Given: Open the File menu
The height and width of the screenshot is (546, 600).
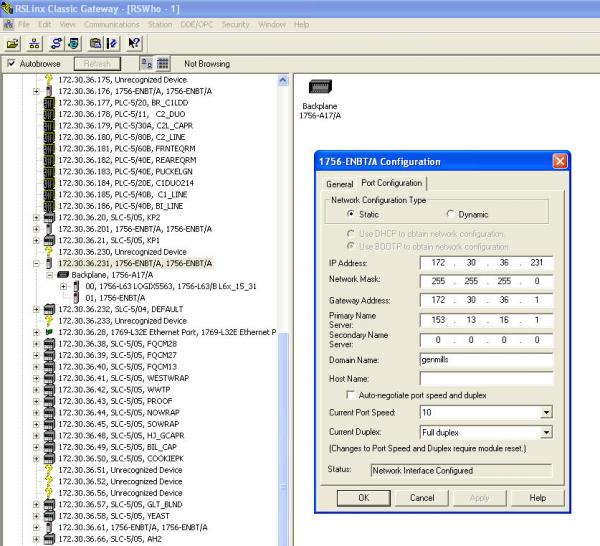Looking at the screenshot, I should click(24, 24).
